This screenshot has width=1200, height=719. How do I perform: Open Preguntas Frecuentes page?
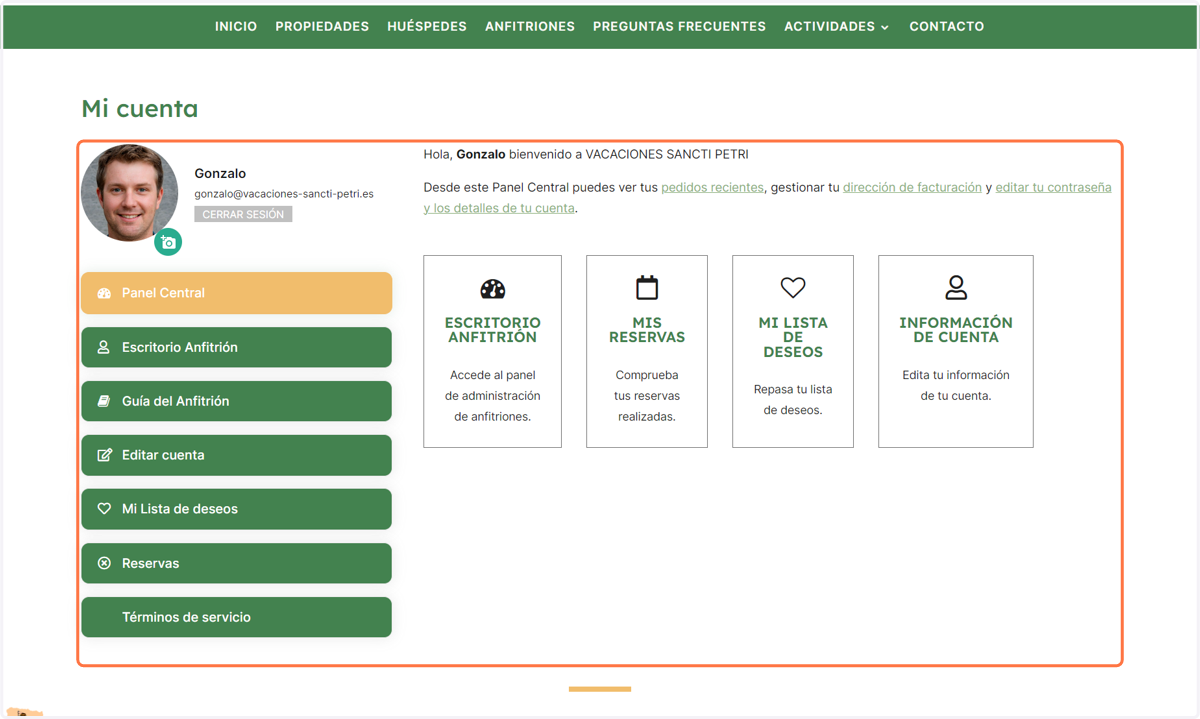[x=679, y=27]
